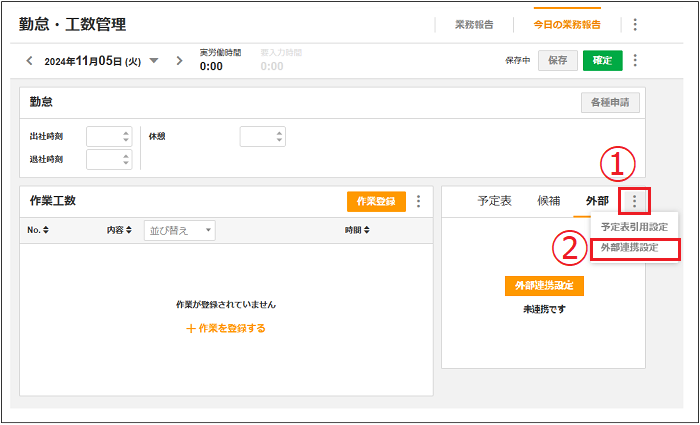
Task: Select the 外部 tab
Action: (597, 201)
